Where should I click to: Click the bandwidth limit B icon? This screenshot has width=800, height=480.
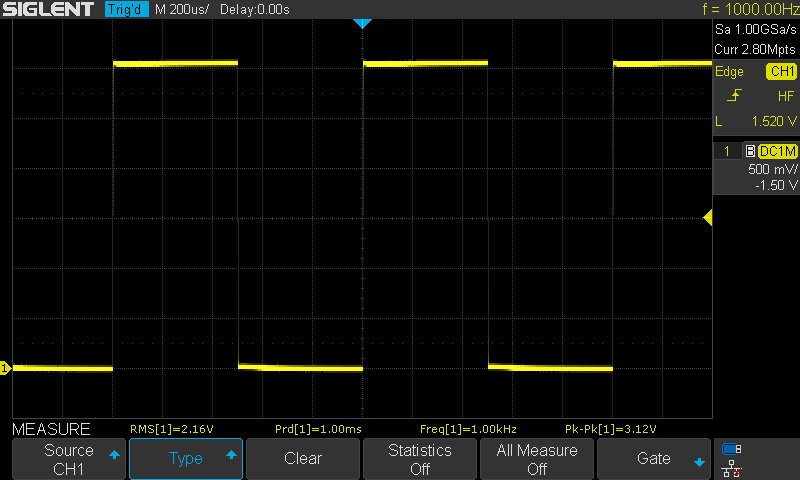(x=750, y=151)
